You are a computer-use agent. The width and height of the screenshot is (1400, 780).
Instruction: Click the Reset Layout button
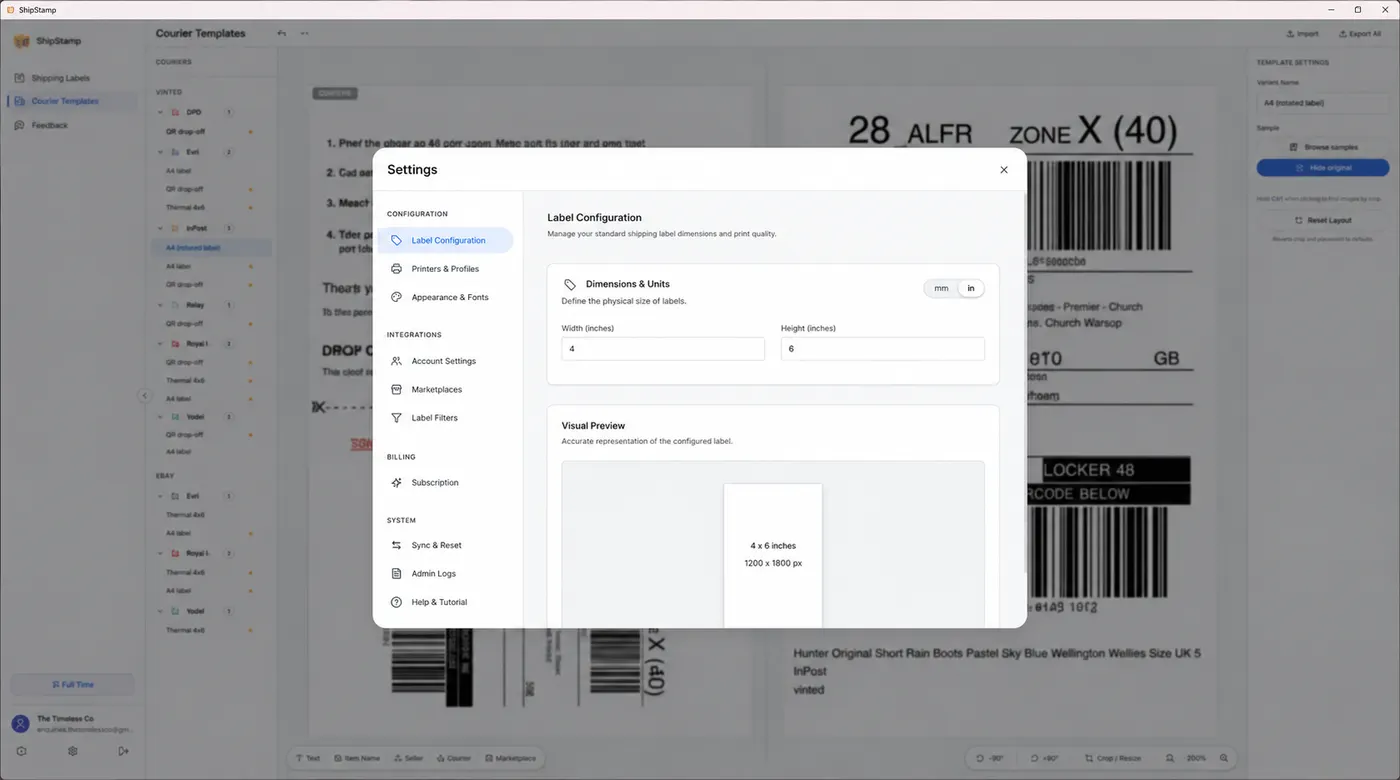tap(1323, 220)
